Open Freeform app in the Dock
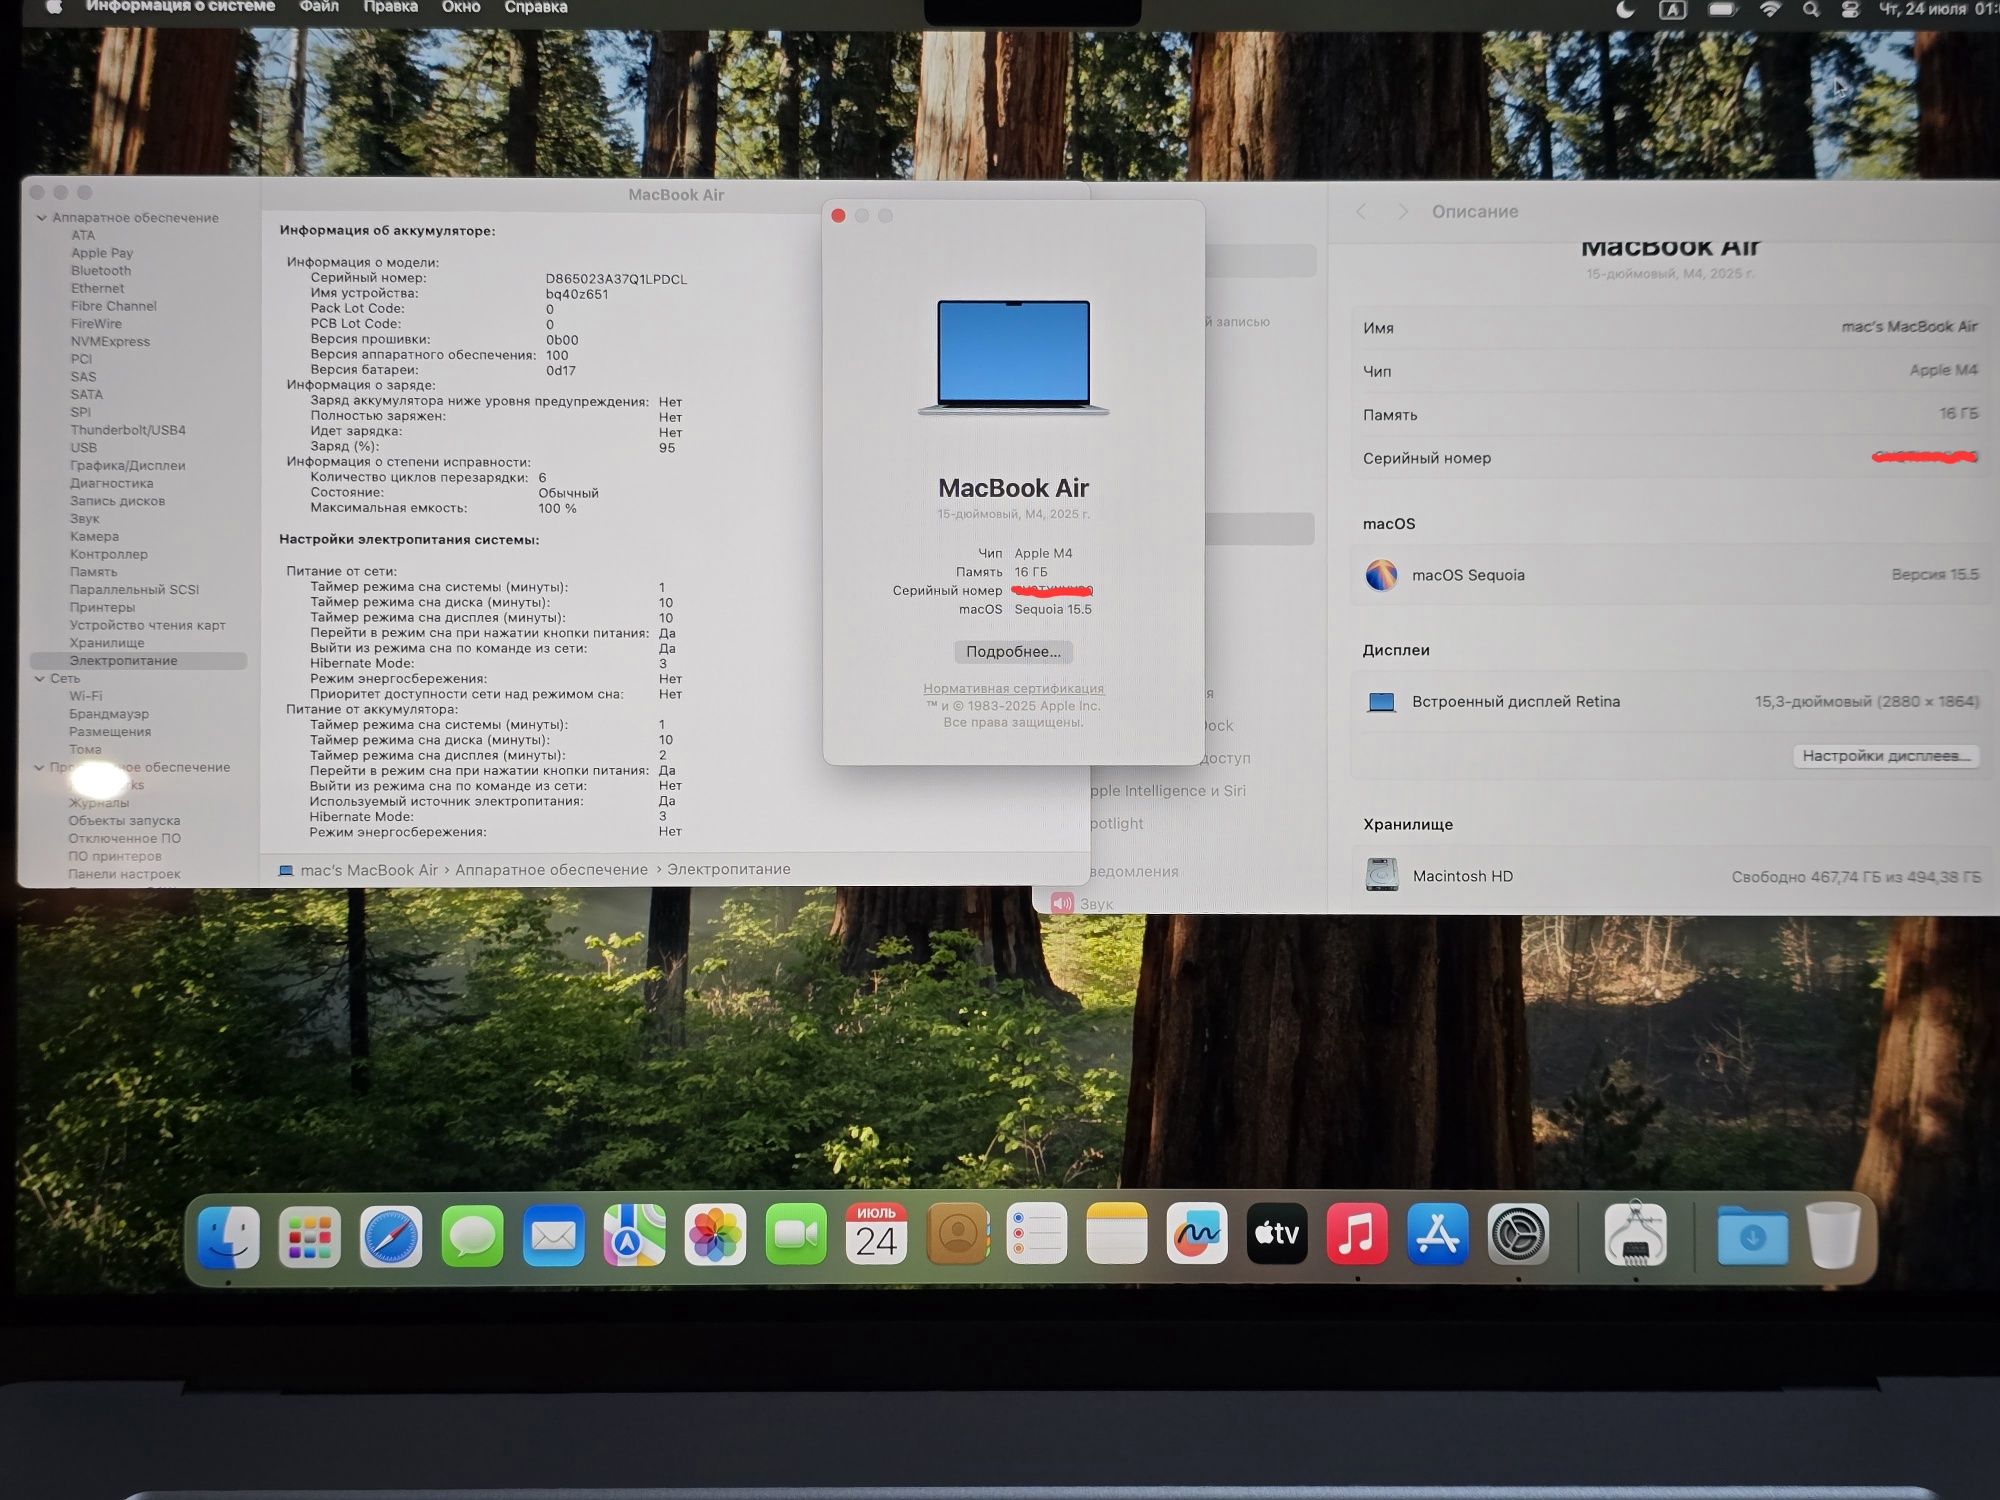 1197,1234
